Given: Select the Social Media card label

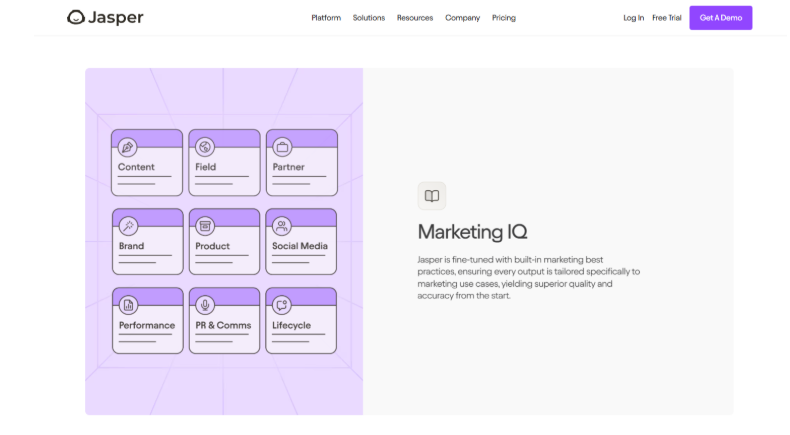Looking at the screenshot, I should 300,246.
